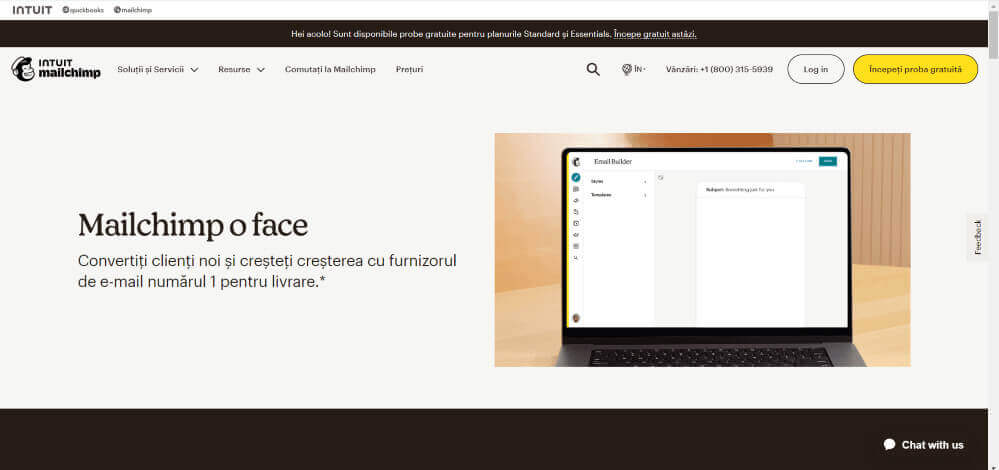Click the Intuit Mailchimp logo
The image size is (999, 470).
(56, 69)
